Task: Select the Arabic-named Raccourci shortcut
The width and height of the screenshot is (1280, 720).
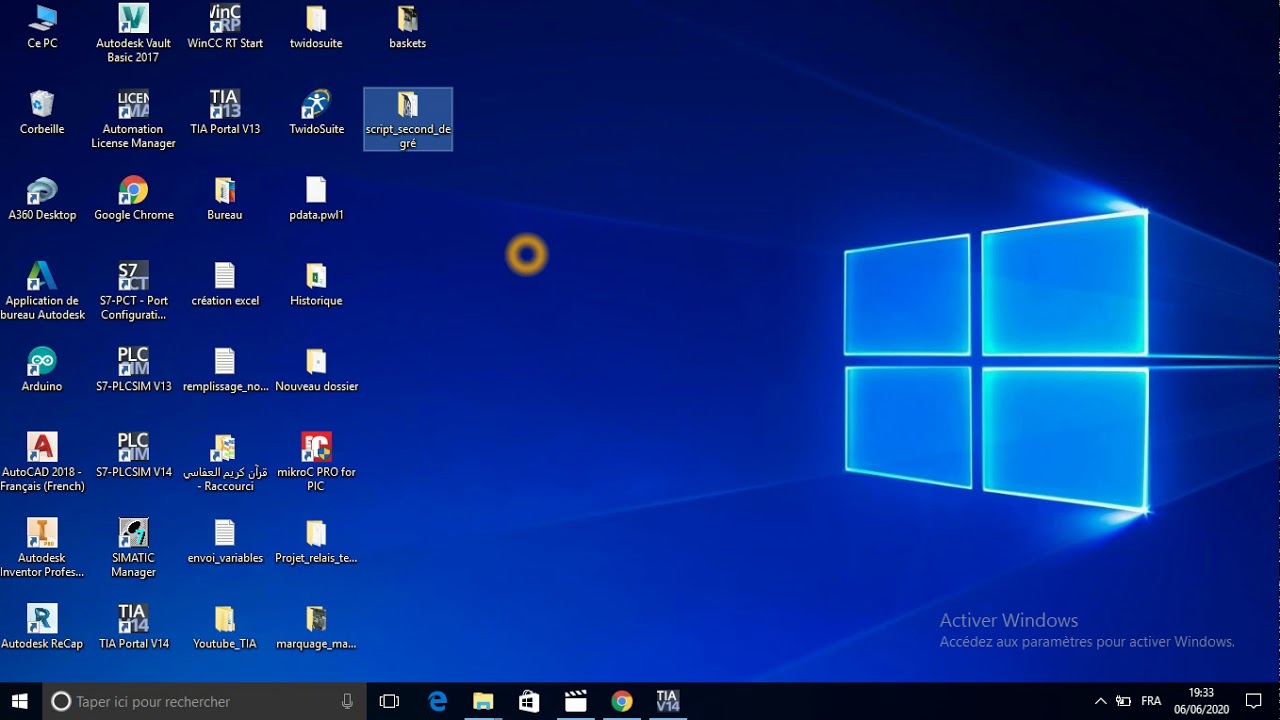Action: tap(225, 464)
